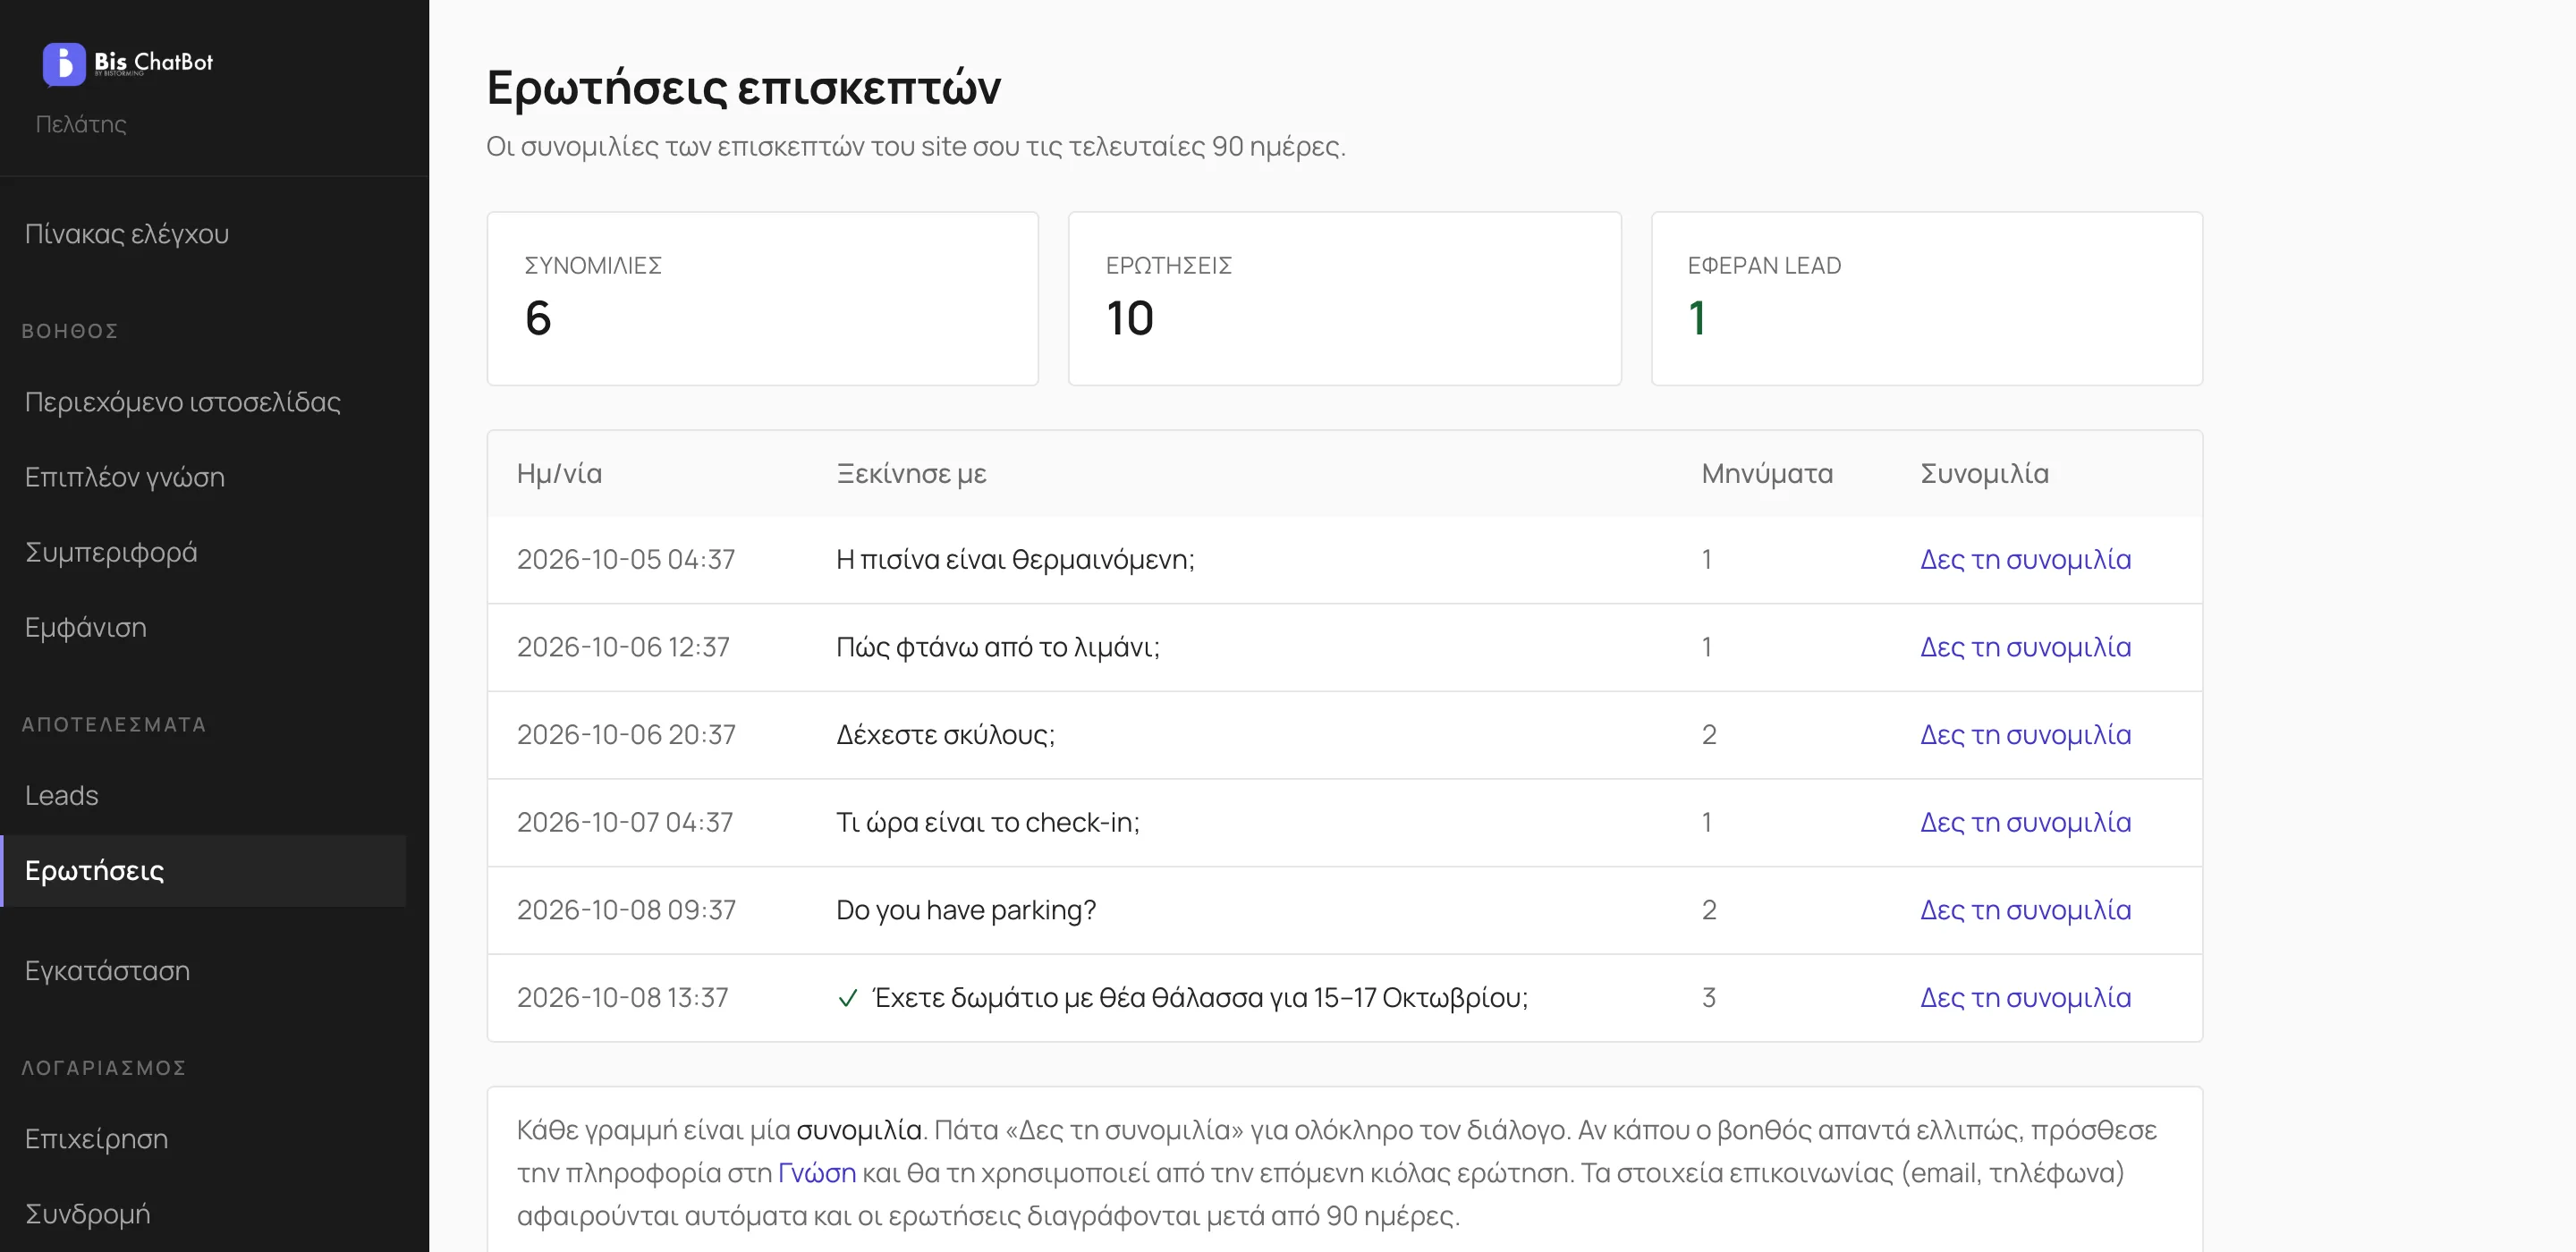The image size is (2576, 1252).
Task: Click question 'Τι ώρα είναι το check-in;'
Action: point(988,822)
